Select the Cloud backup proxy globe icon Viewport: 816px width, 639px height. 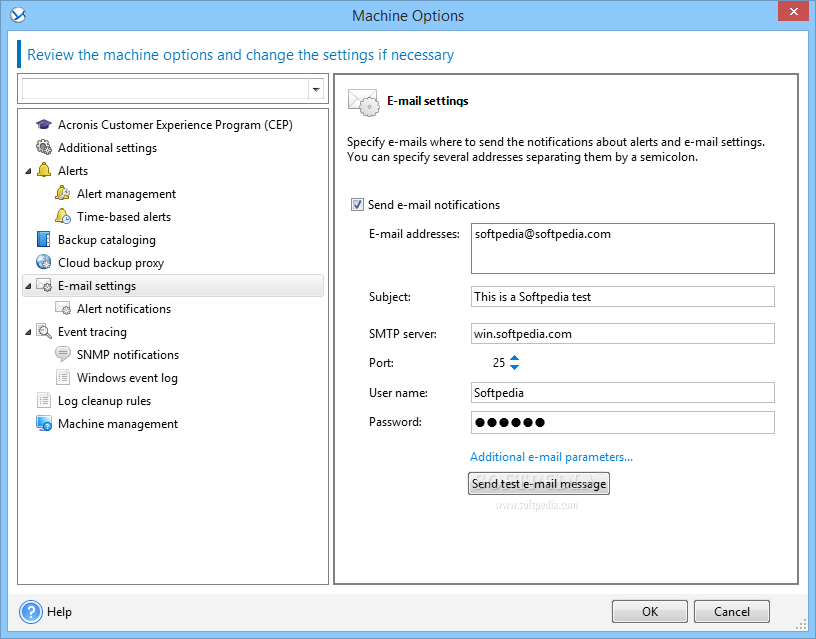tap(44, 262)
